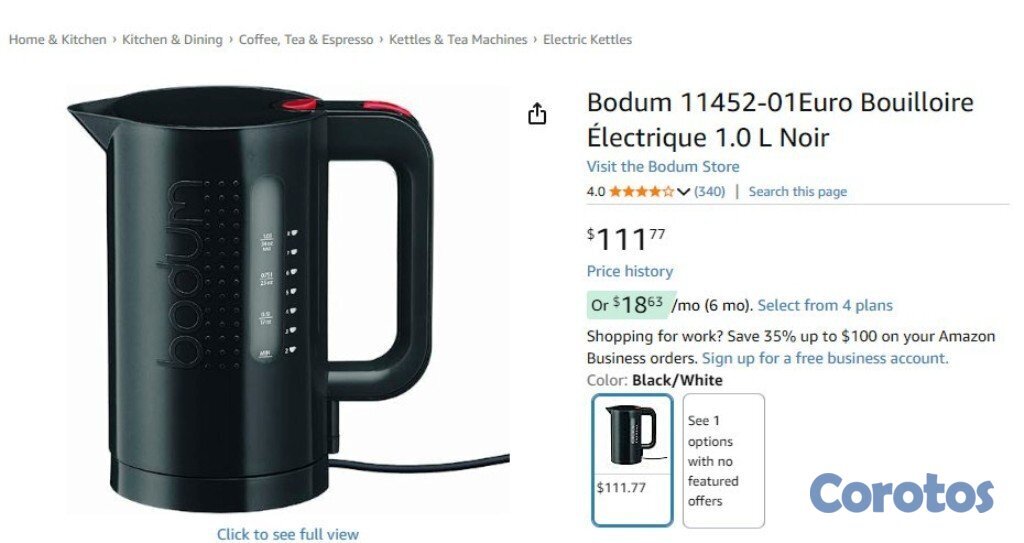Visit the Bodum Store
This screenshot has width=1024, height=543.
point(663,167)
